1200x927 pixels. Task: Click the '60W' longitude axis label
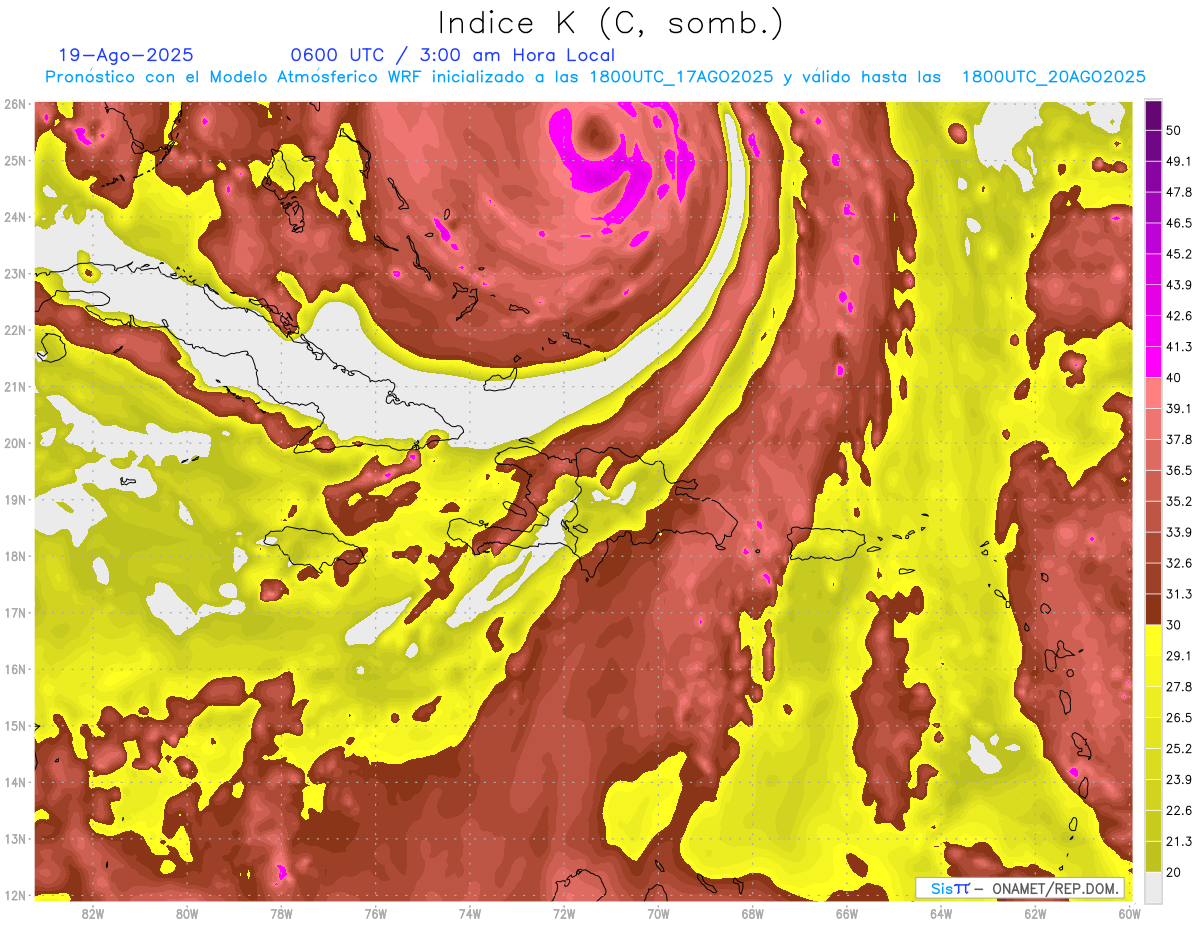1129,913
